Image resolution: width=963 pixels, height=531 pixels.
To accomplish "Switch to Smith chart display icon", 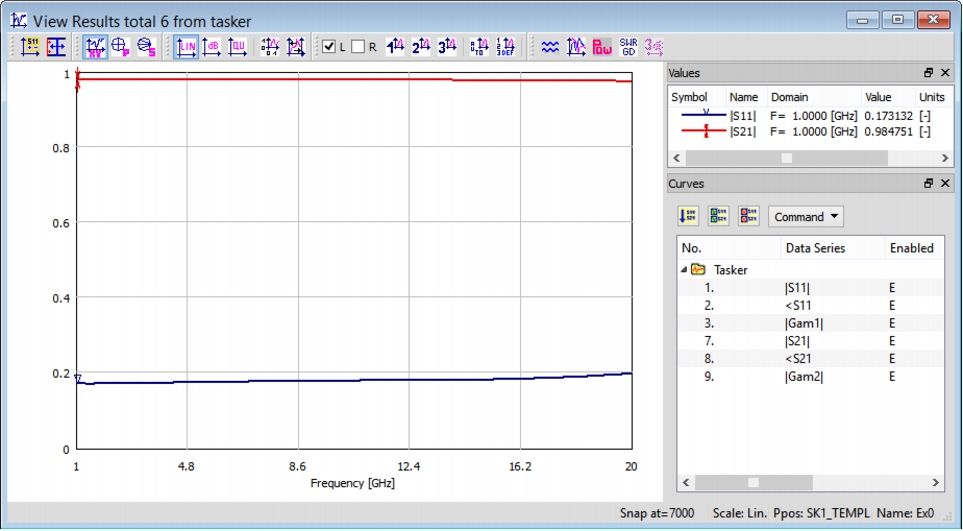I will click(x=146, y=47).
